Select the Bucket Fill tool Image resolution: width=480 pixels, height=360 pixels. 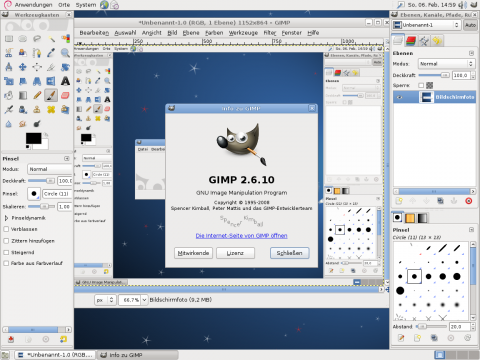click(x=9, y=95)
